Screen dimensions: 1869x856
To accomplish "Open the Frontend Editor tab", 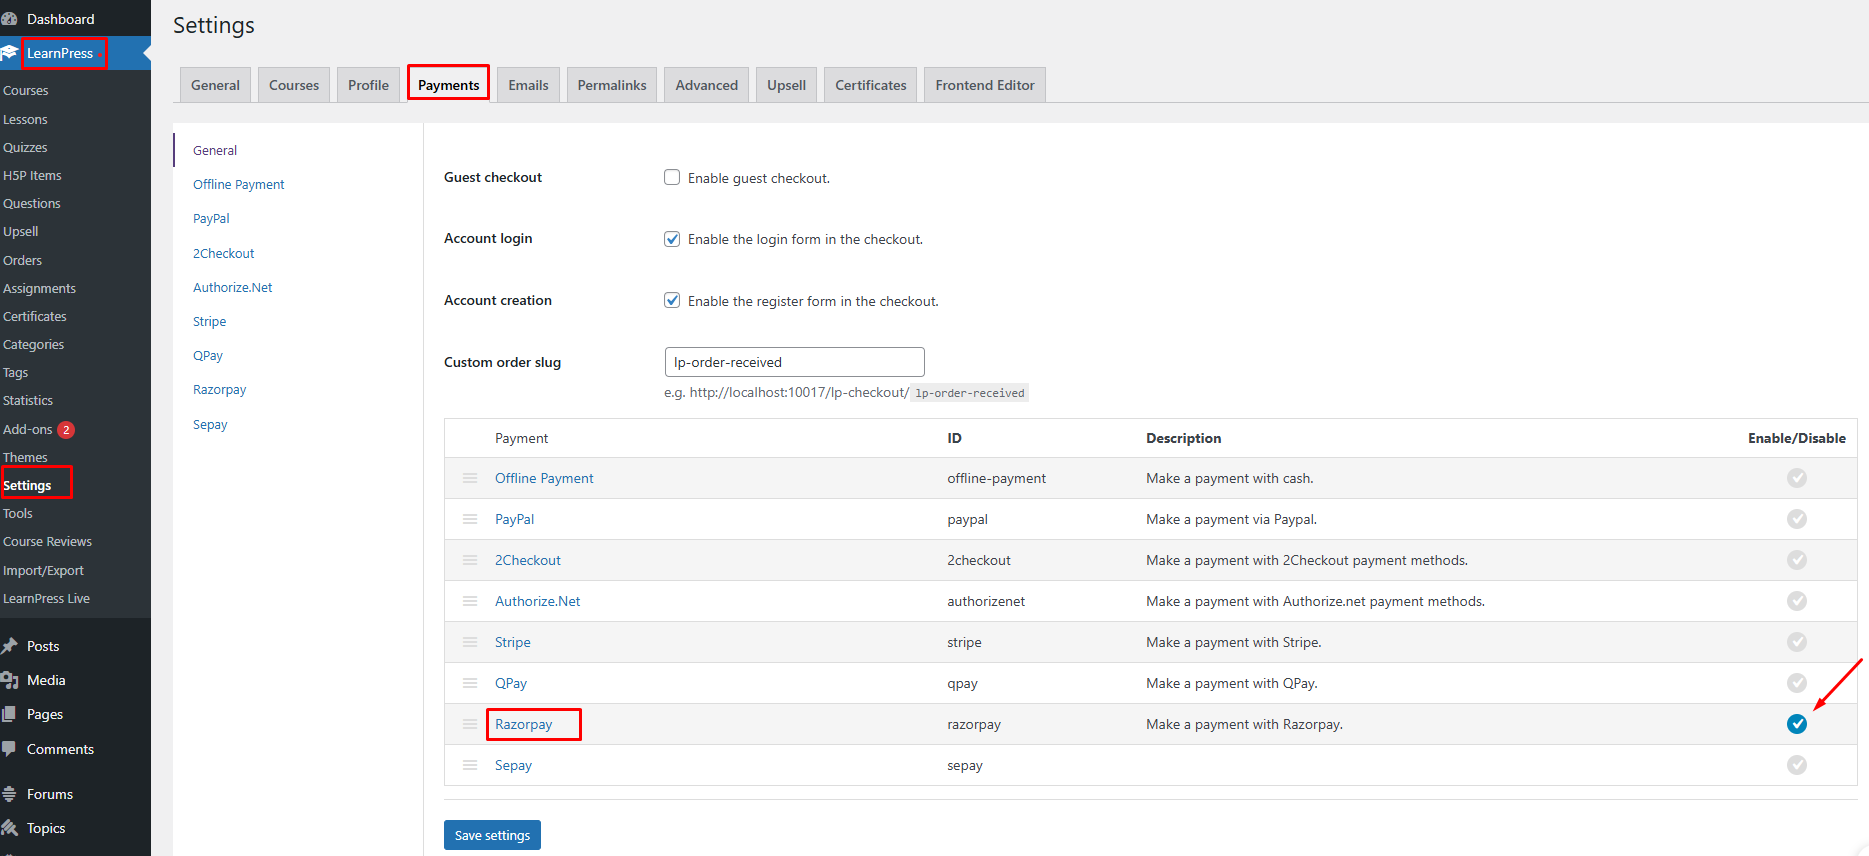I will pos(985,85).
